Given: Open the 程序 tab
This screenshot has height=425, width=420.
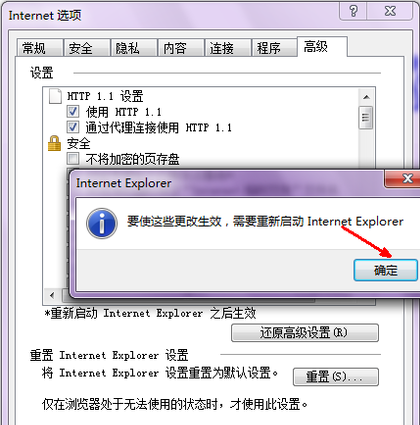Looking at the screenshot, I should click(275, 48).
